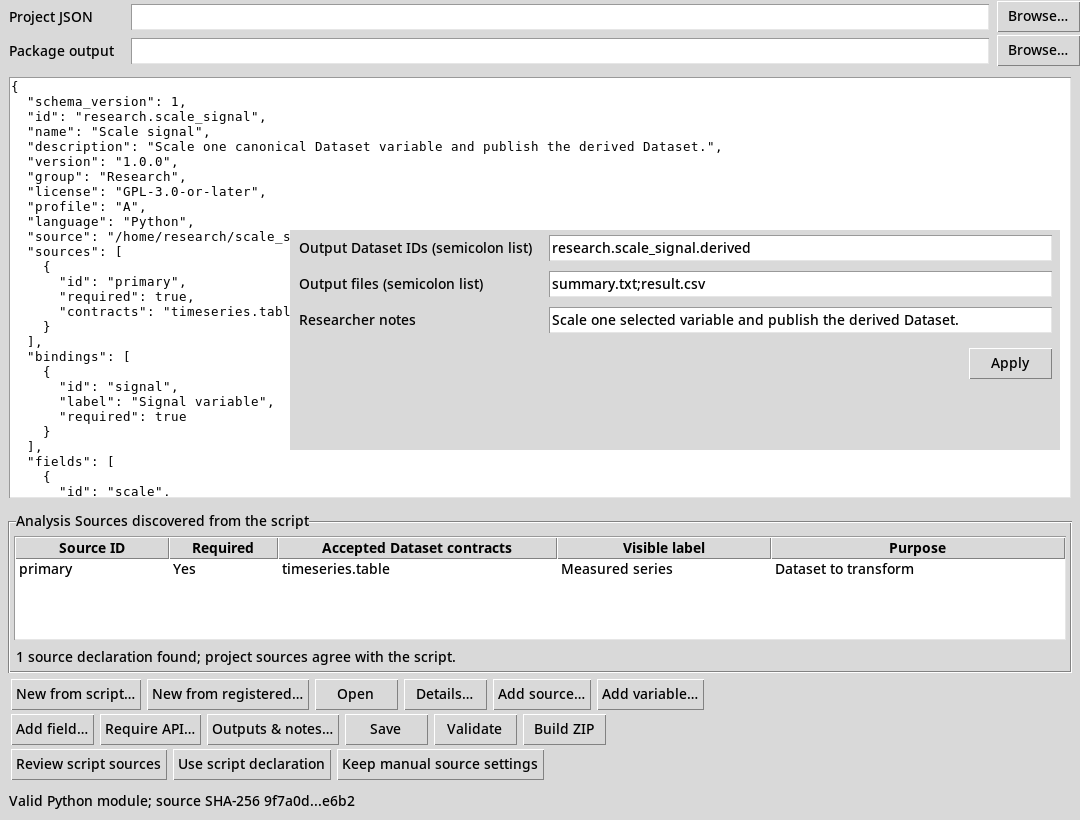Apply the outputs and notes changes
The height and width of the screenshot is (820, 1080).
(x=1010, y=364)
